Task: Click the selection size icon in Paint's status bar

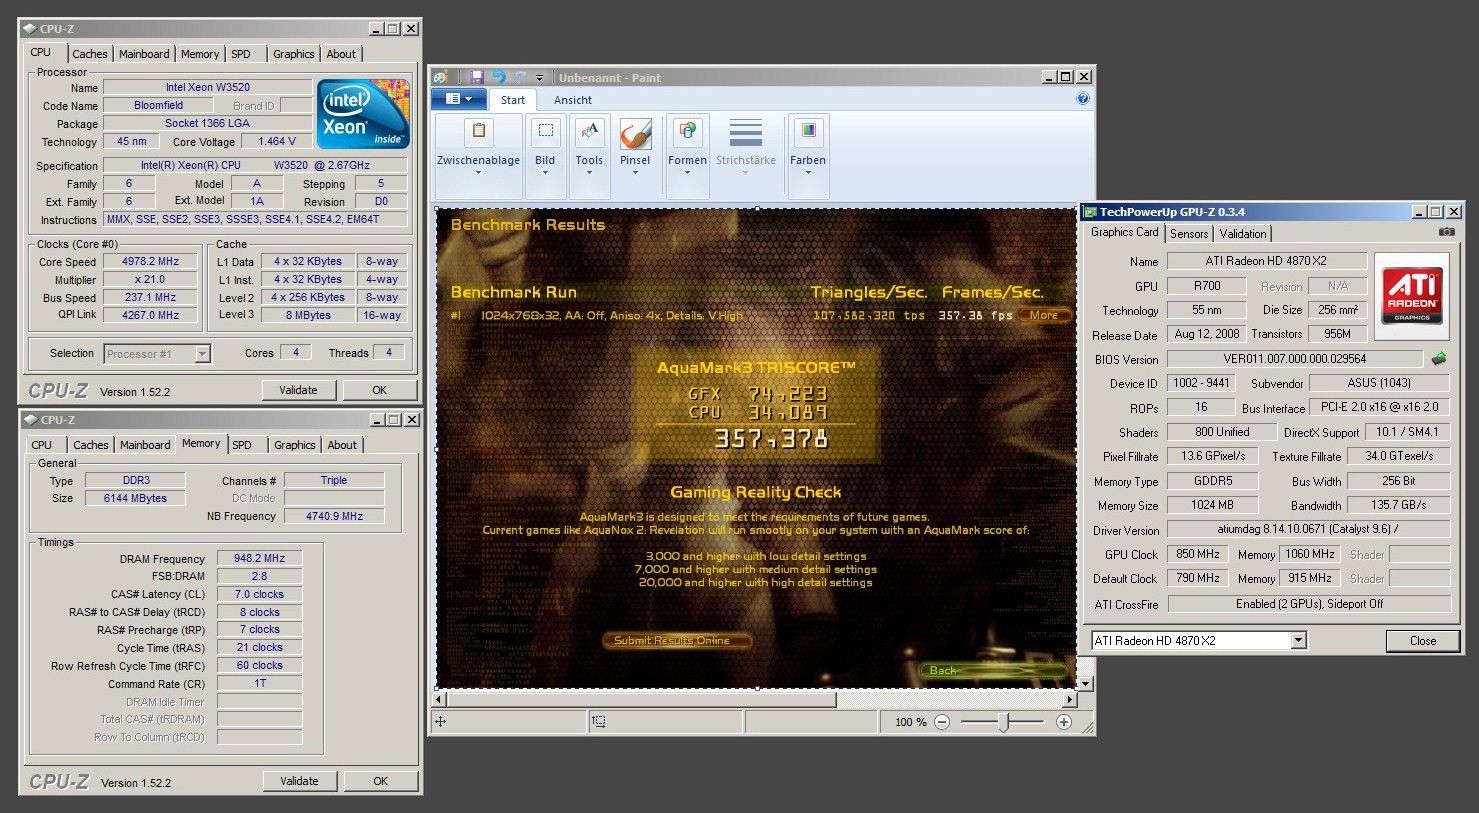Action: click(x=598, y=721)
